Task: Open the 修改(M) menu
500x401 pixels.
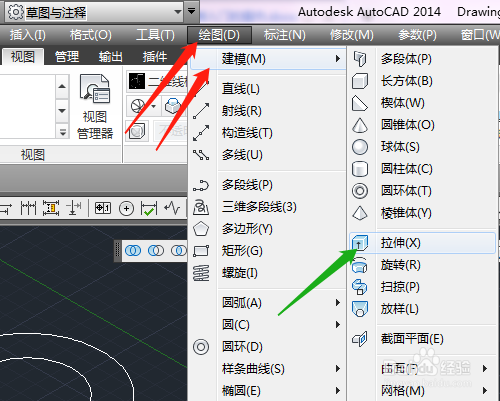Action: click(x=352, y=35)
